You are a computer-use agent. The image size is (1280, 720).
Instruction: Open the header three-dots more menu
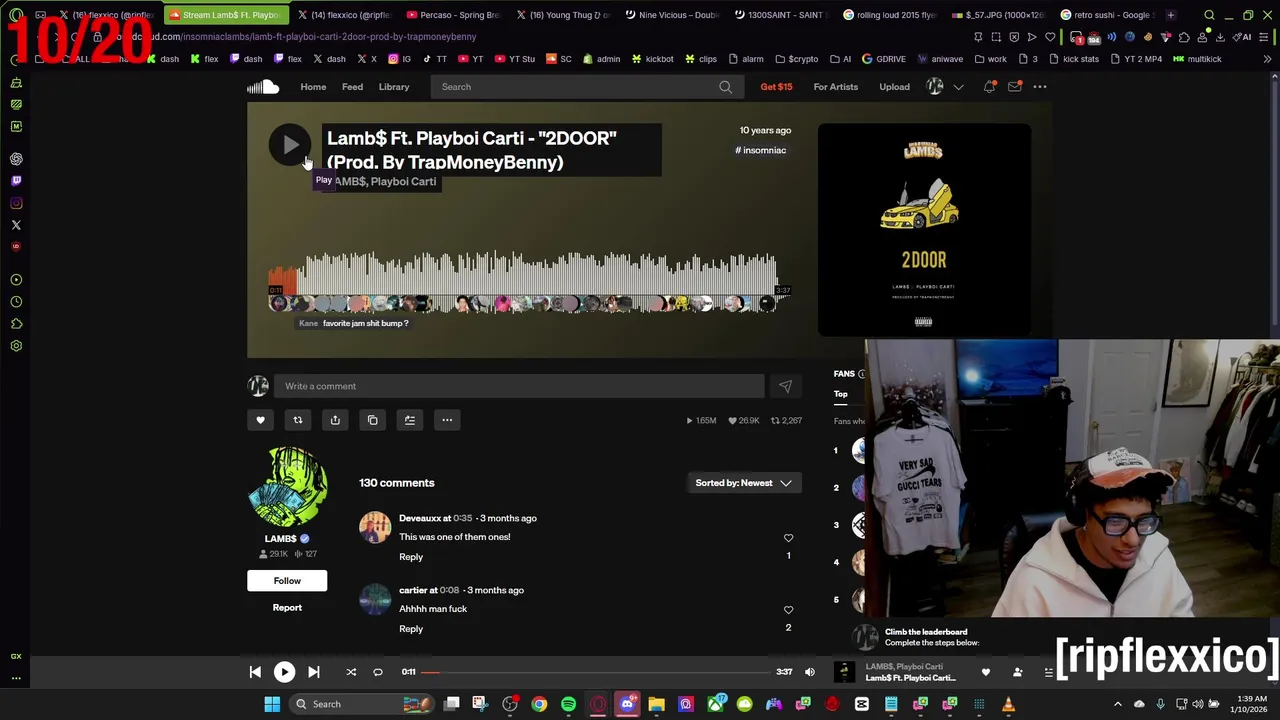click(x=1040, y=87)
